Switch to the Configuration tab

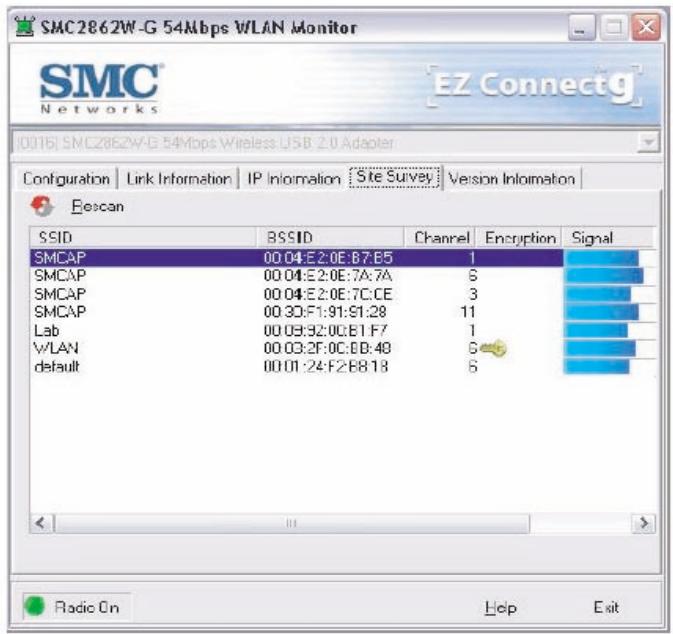pyautogui.click(x=67, y=179)
